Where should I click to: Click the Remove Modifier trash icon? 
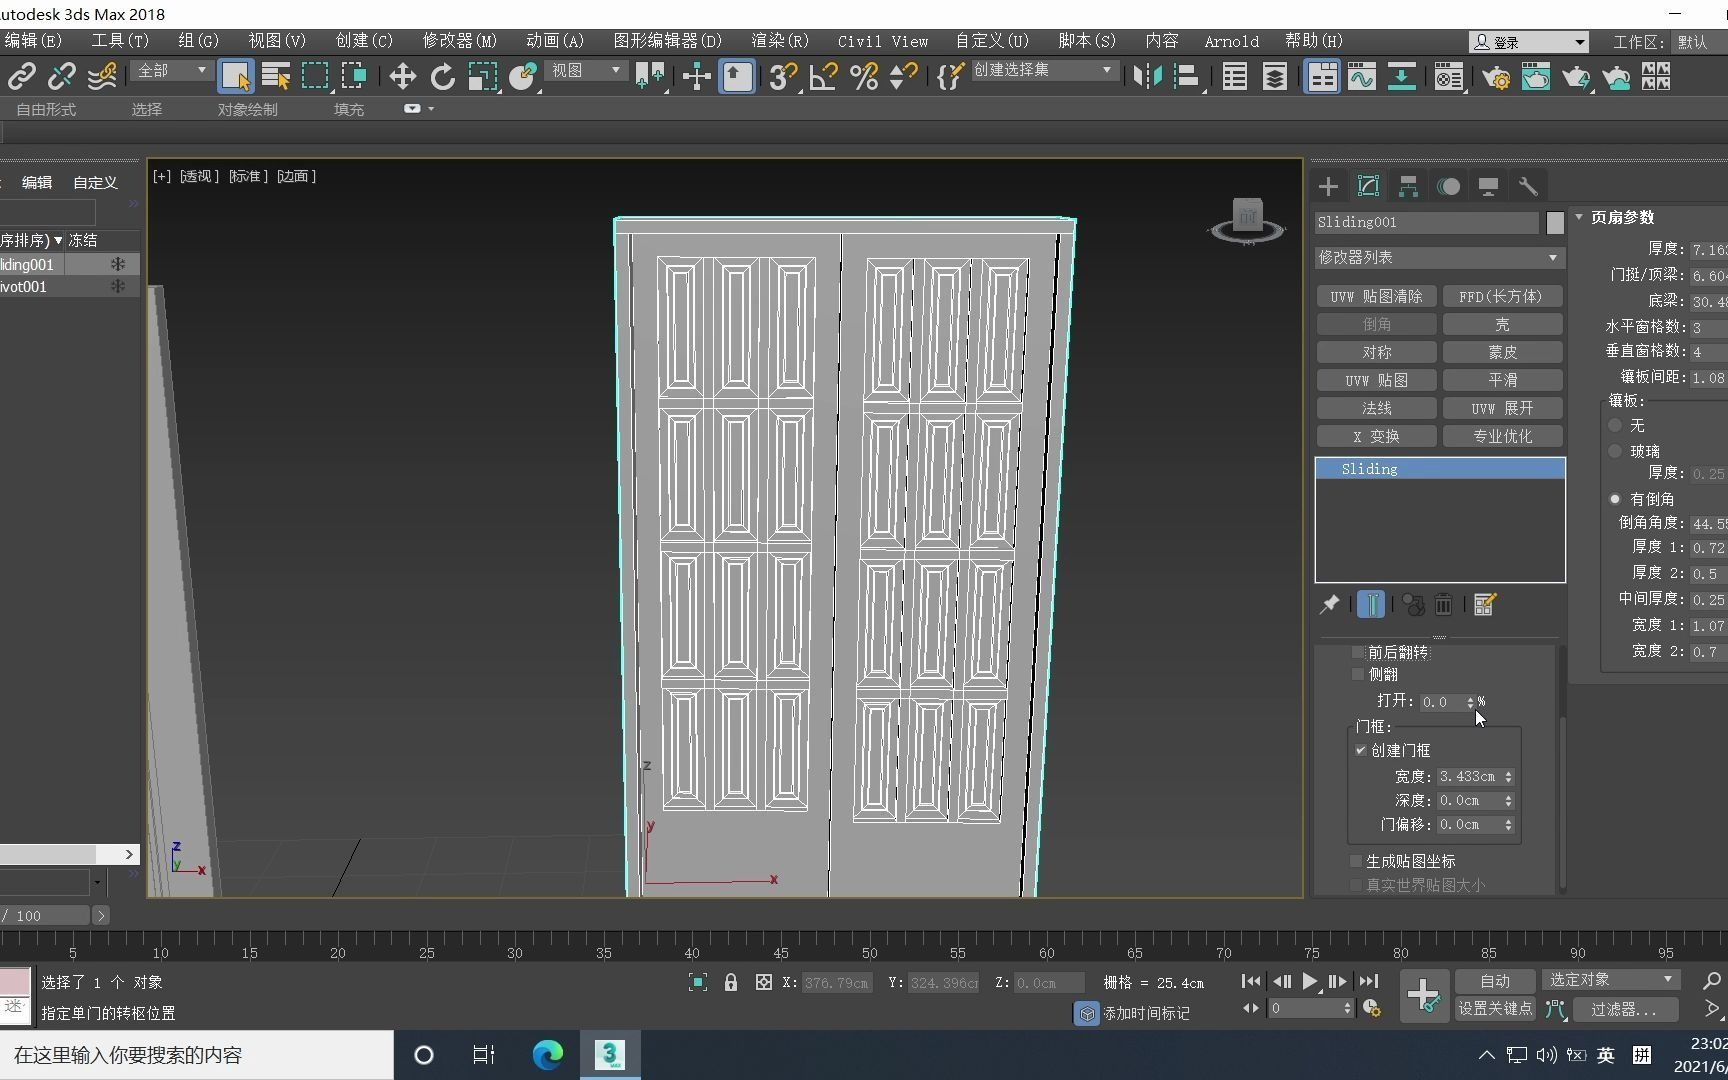coord(1443,604)
